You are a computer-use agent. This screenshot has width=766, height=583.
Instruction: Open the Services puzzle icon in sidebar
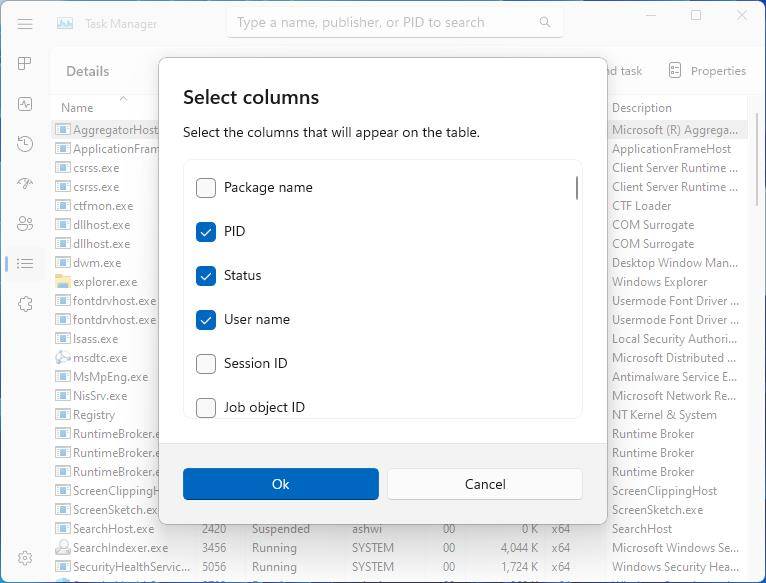click(x=25, y=303)
